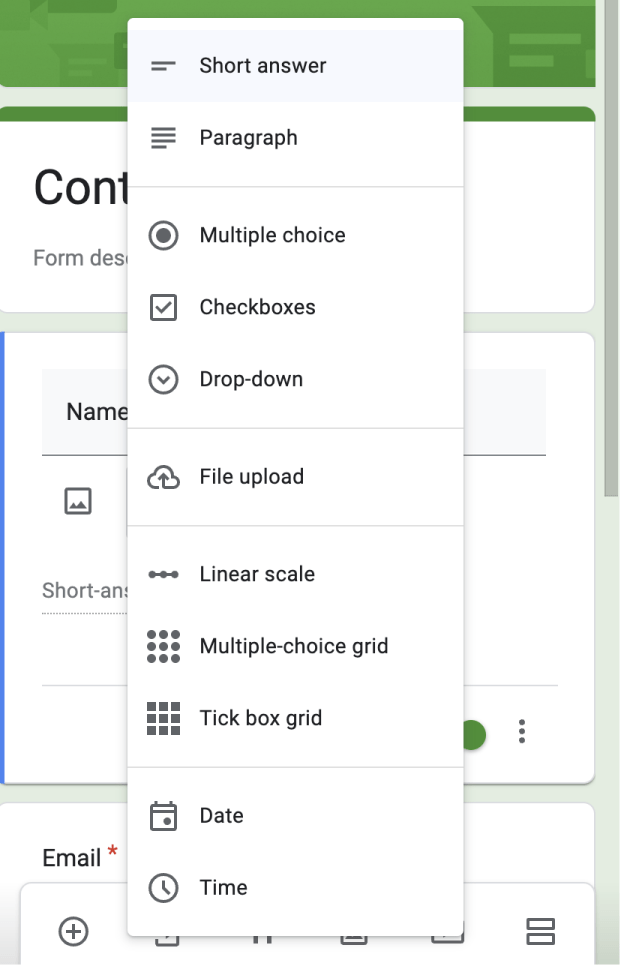Click the Date calendar icon
This screenshot has height=965, width=621.
163,816
